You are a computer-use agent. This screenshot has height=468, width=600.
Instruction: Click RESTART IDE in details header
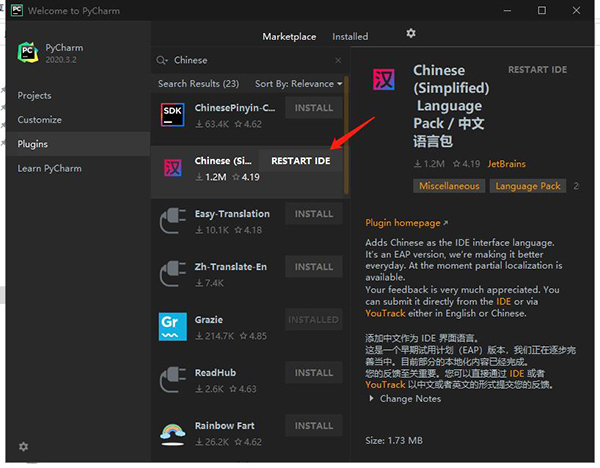click(x=537, y=70)
